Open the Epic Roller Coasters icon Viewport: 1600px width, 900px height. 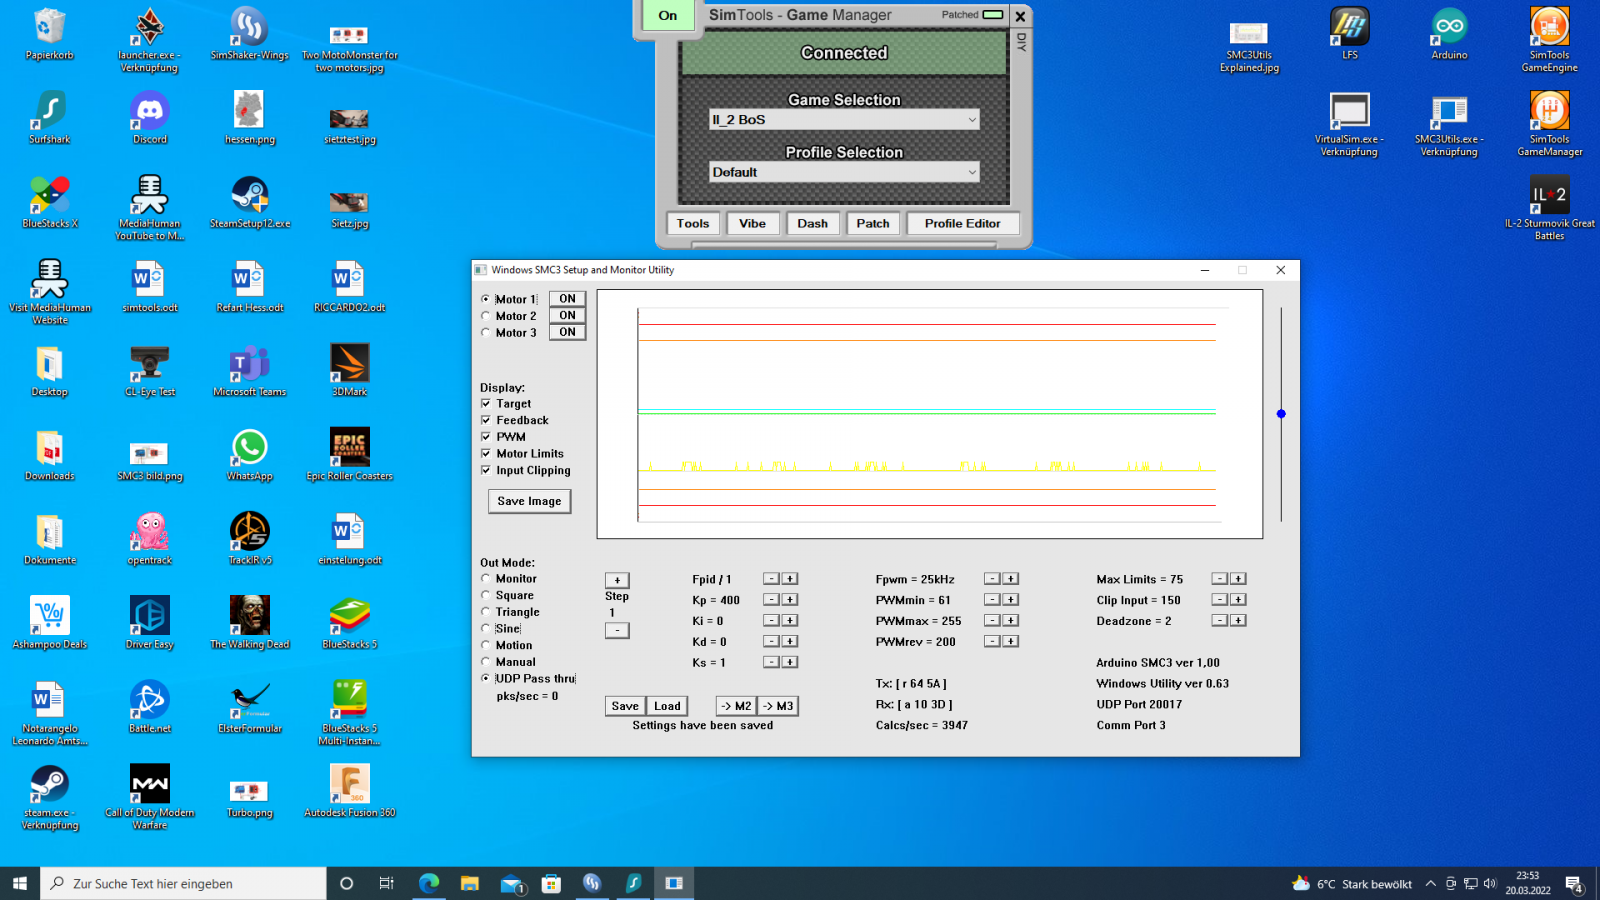pos(350,454)
